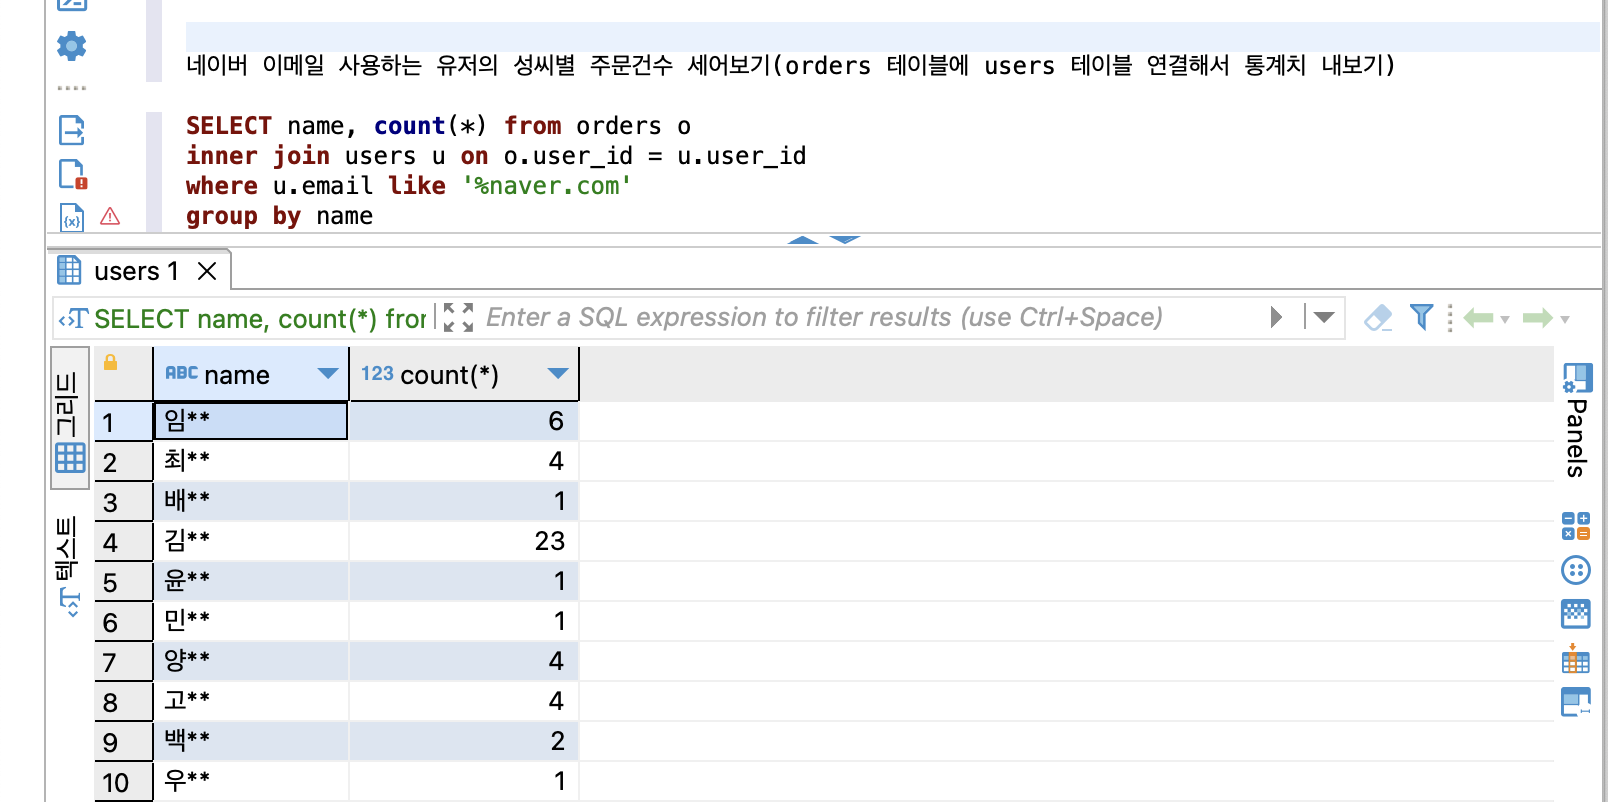Switch to the 텍스트 text view tab

click(x=68, y=565)
